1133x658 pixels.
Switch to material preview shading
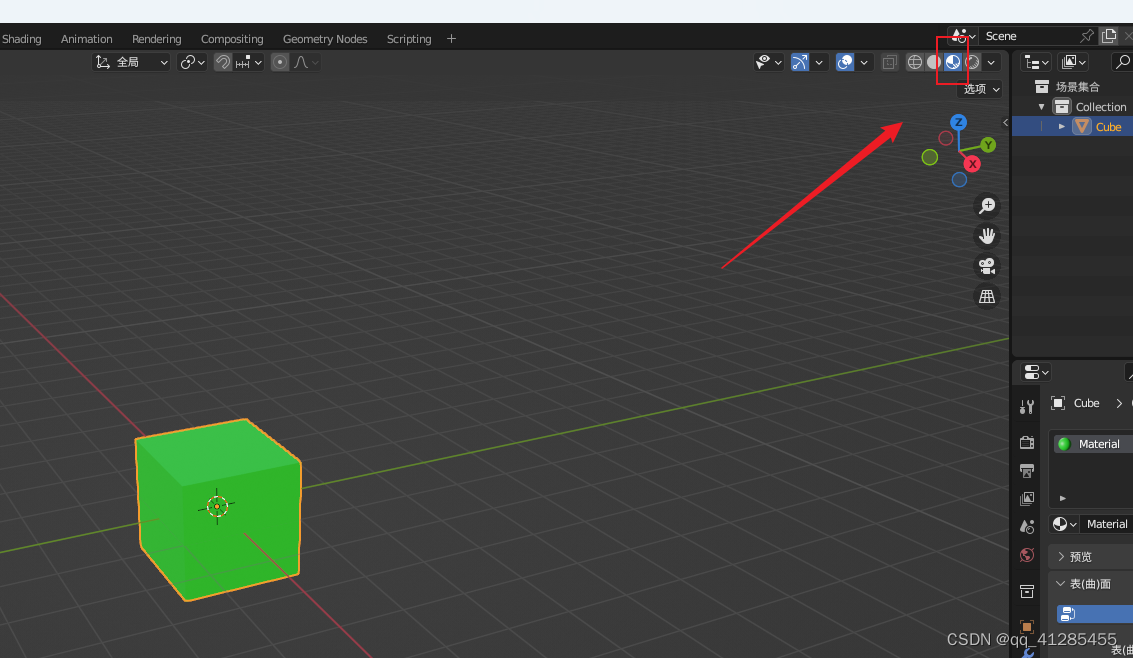(x=953, y=62)
